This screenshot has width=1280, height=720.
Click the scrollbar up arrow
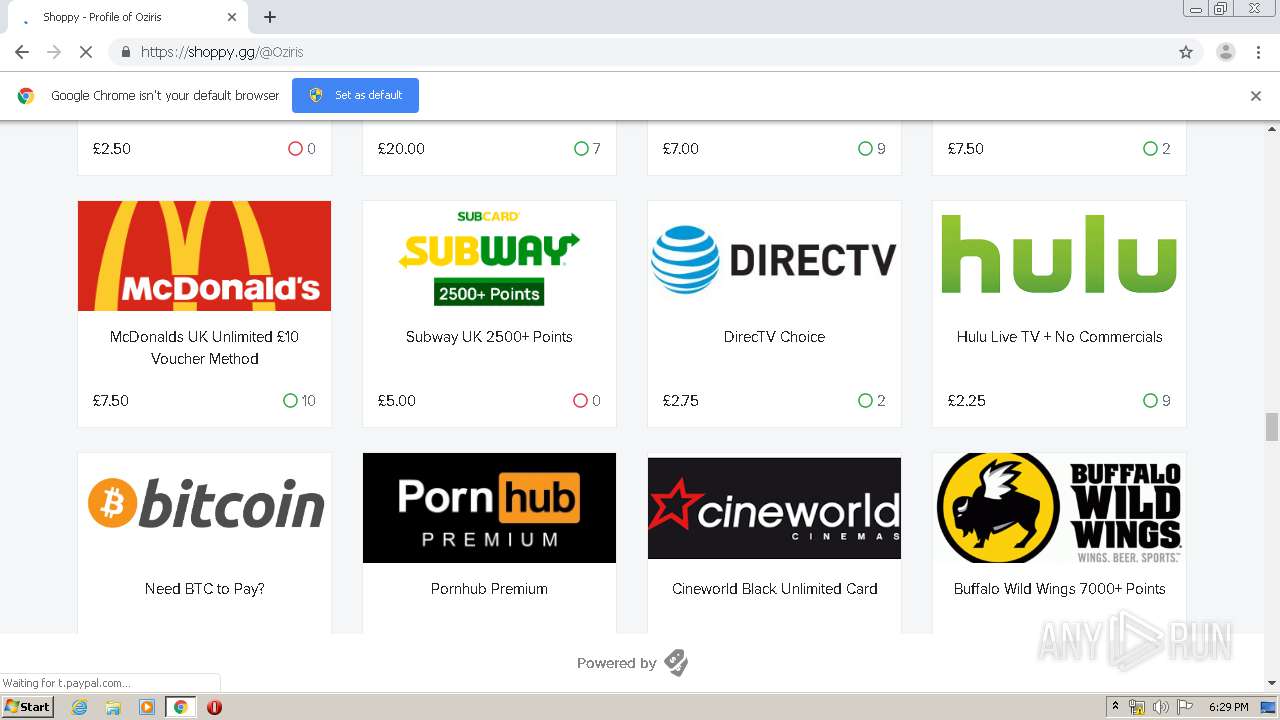(1272, 128)
